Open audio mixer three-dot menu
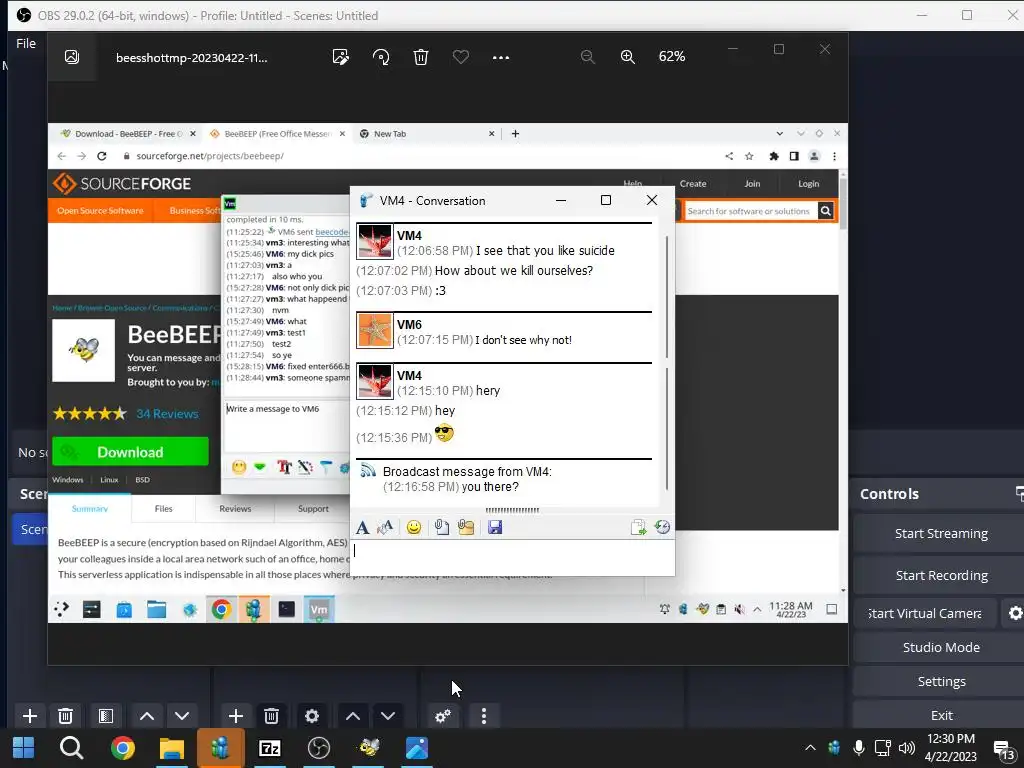Screen dimensions: 1024x768 coord(484,716)
